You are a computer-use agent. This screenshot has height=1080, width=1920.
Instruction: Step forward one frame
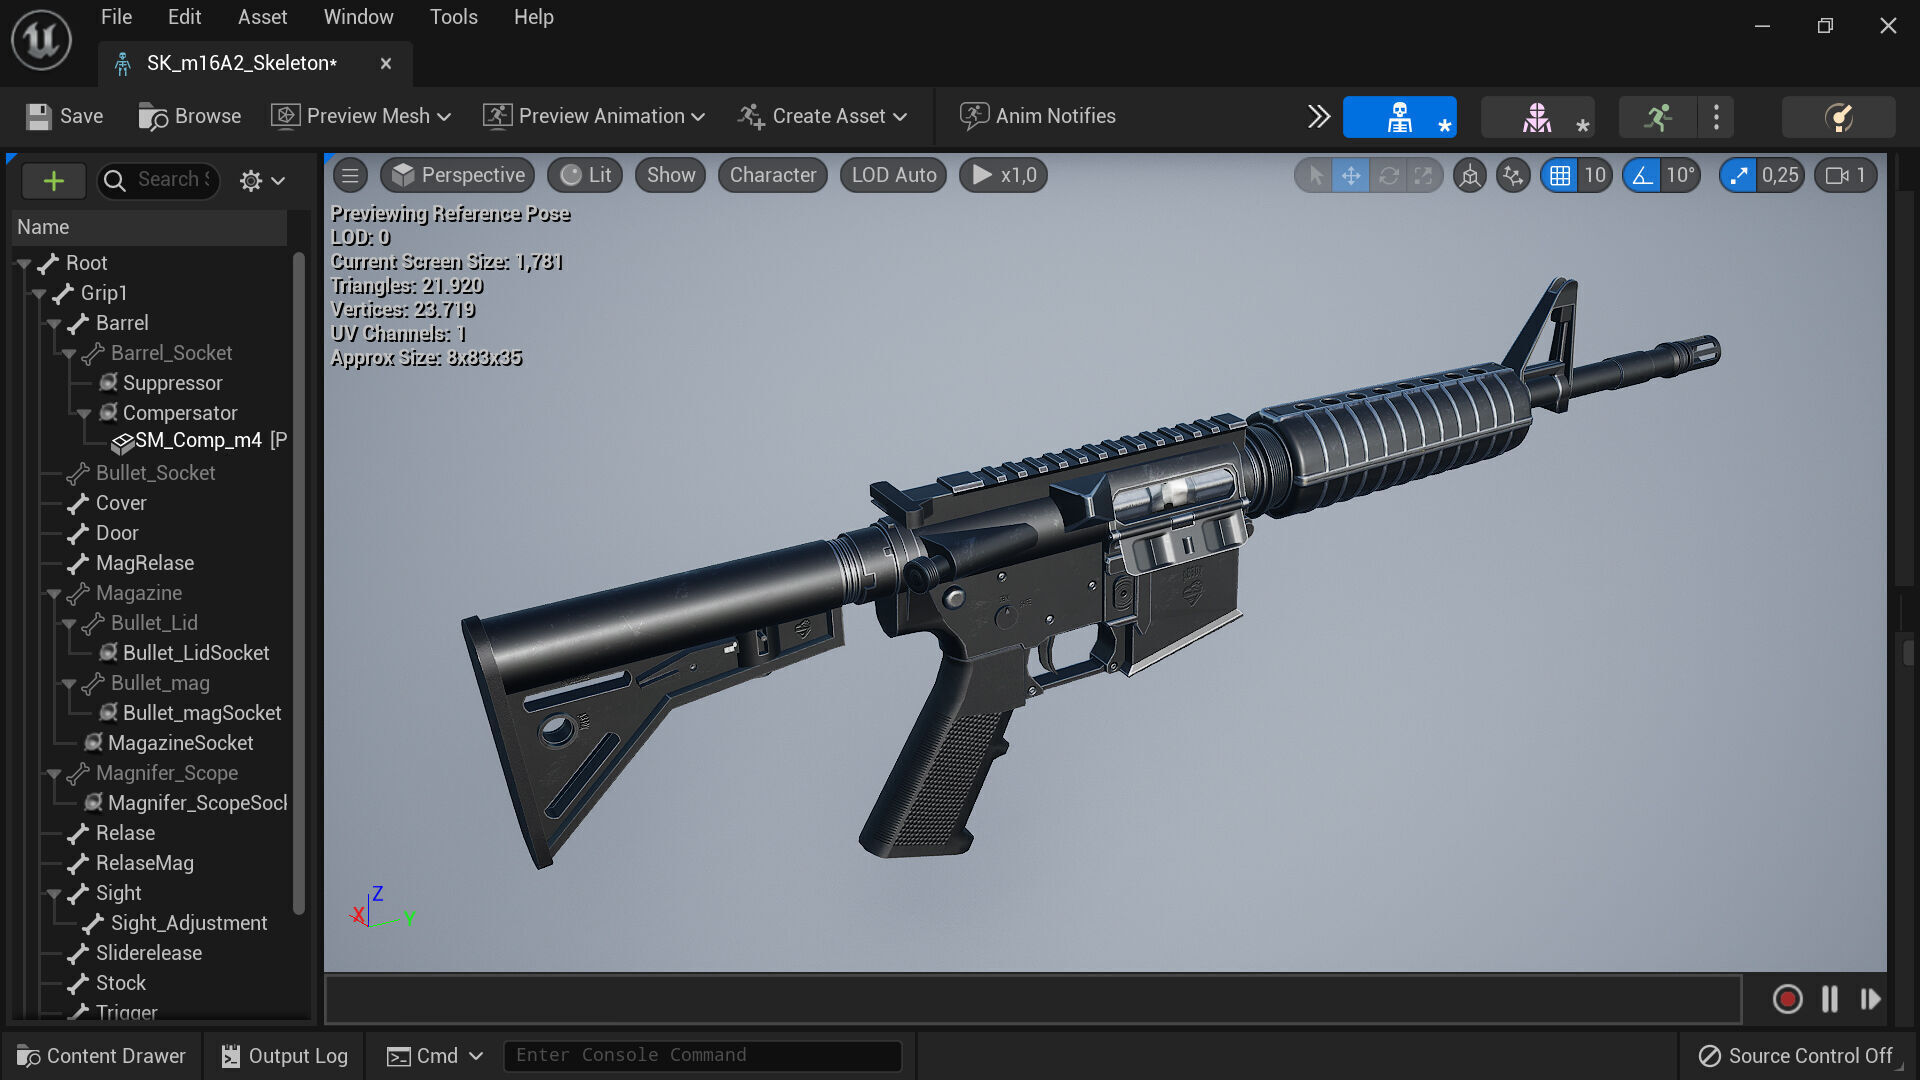[x=1871, y=999]
